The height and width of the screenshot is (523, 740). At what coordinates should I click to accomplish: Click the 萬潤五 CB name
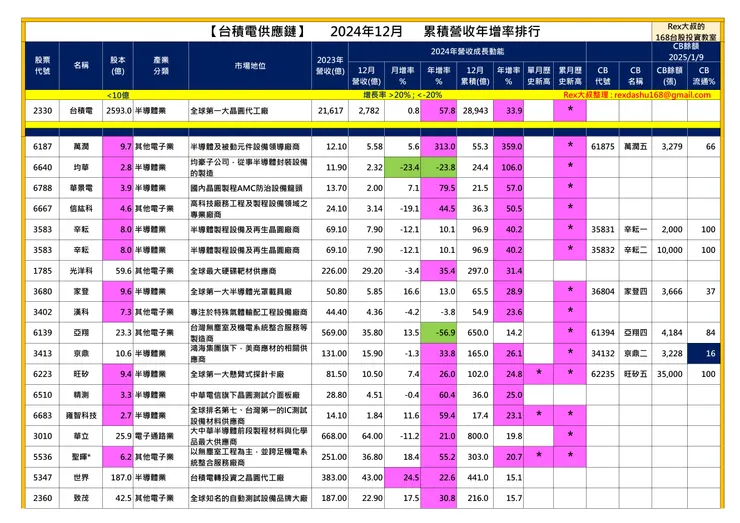pyautogui.click(x=635, y=146)
